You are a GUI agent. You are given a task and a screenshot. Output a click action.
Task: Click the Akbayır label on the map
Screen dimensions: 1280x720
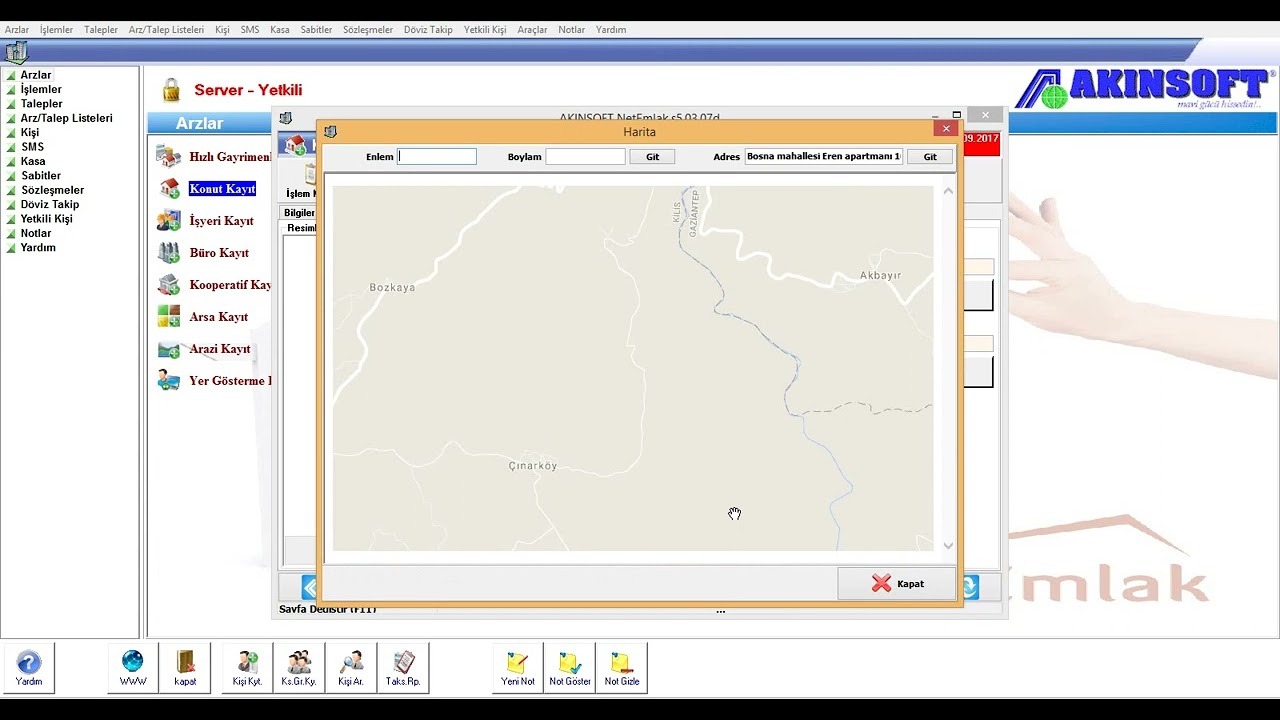881,275
